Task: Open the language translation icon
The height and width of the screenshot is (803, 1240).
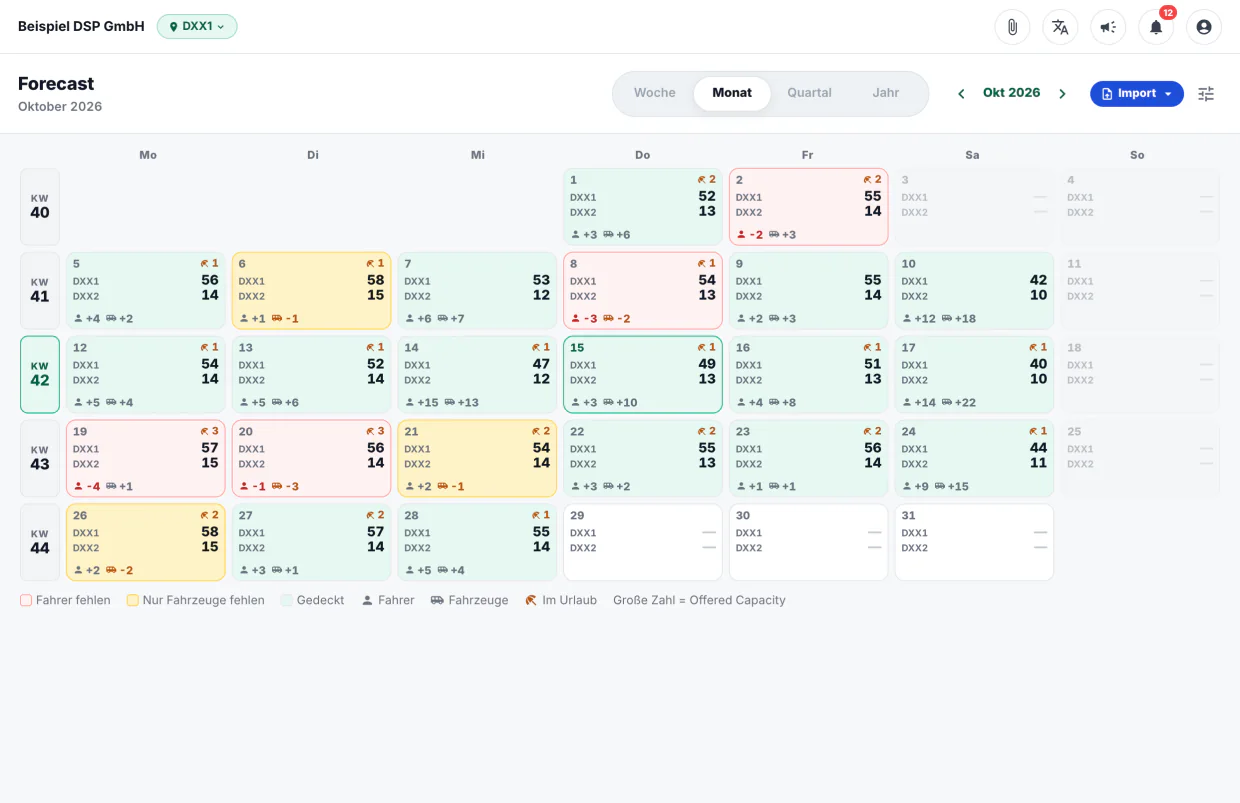Action: point(1060,27)
